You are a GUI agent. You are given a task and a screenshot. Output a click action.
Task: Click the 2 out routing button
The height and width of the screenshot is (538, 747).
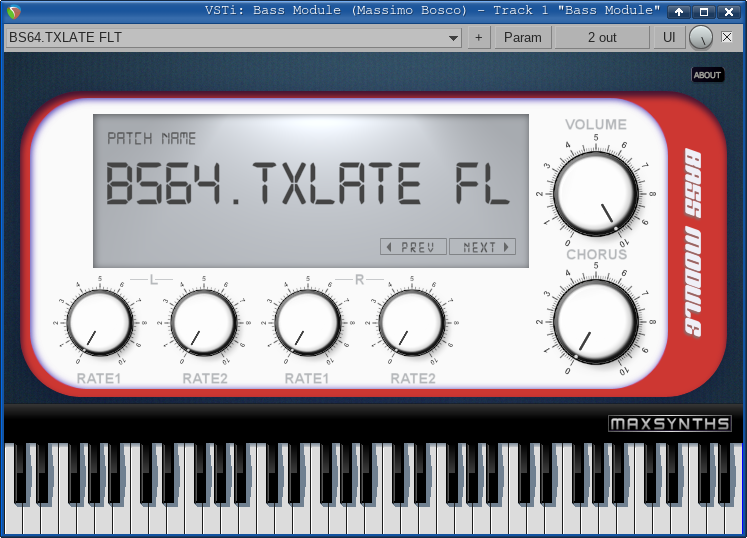602,37
